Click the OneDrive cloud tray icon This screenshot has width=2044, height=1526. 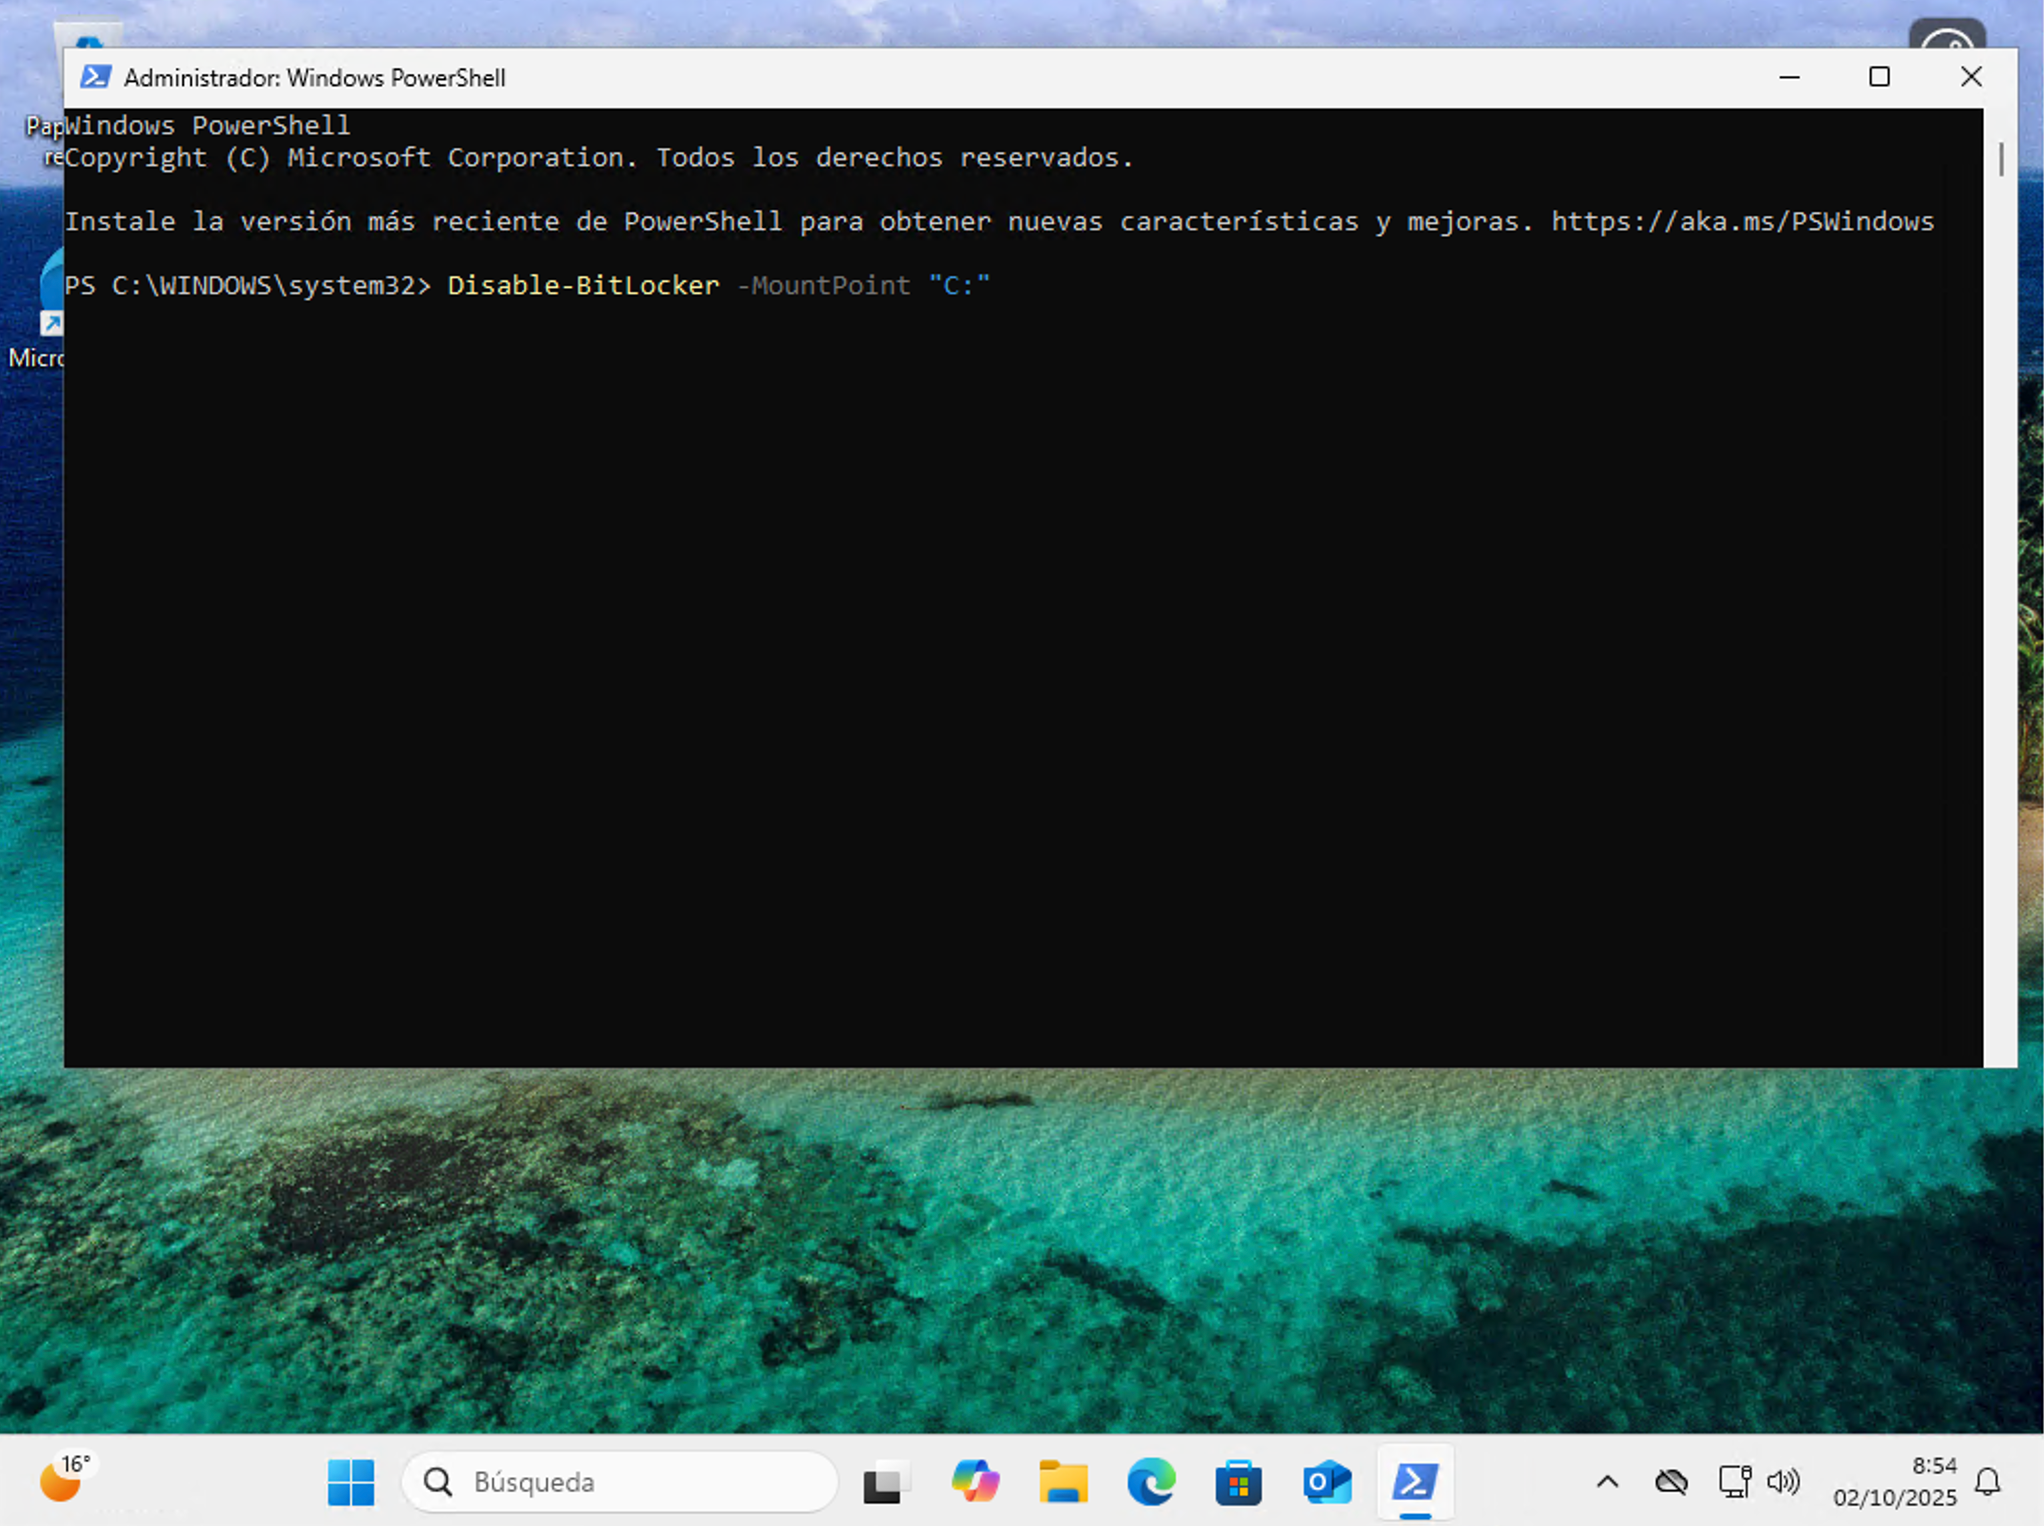[1671, 1481]
